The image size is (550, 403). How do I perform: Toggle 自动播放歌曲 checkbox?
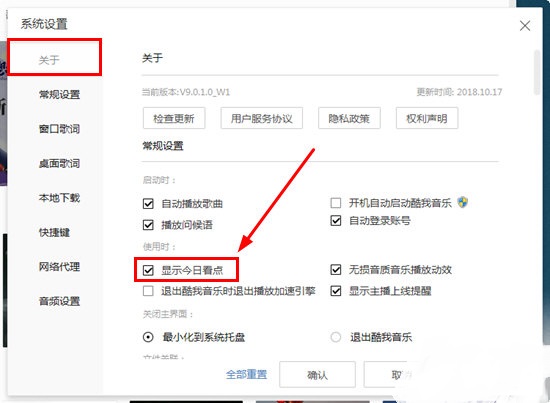click(x=148, y=203)
